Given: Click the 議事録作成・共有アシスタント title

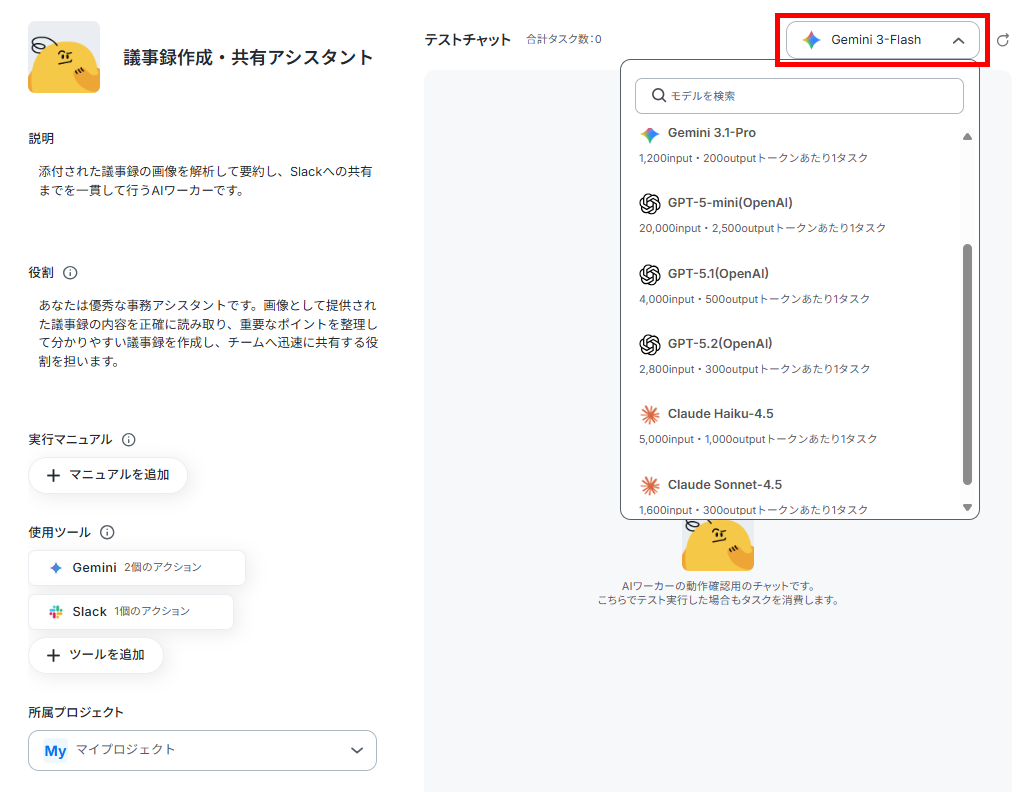Looking at the screenshot, I should [248, 57].
